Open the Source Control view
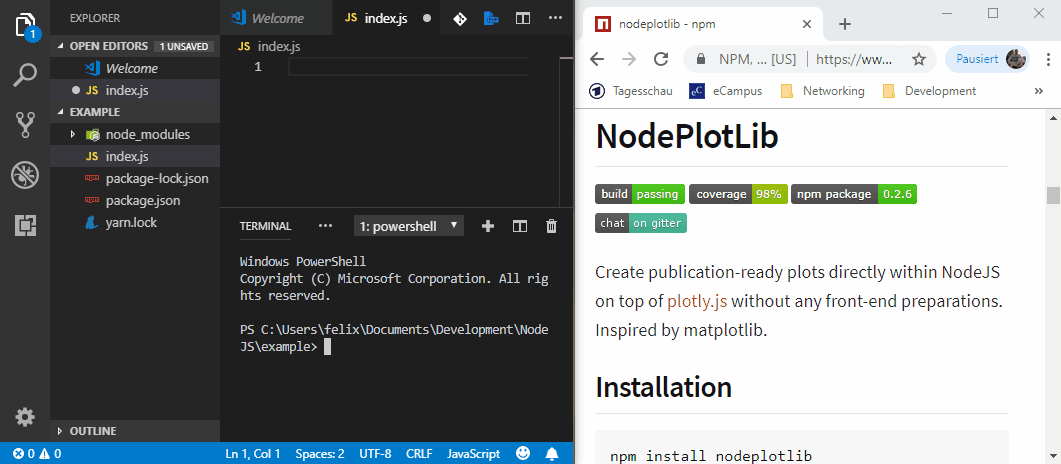 (x=25, y=125)
